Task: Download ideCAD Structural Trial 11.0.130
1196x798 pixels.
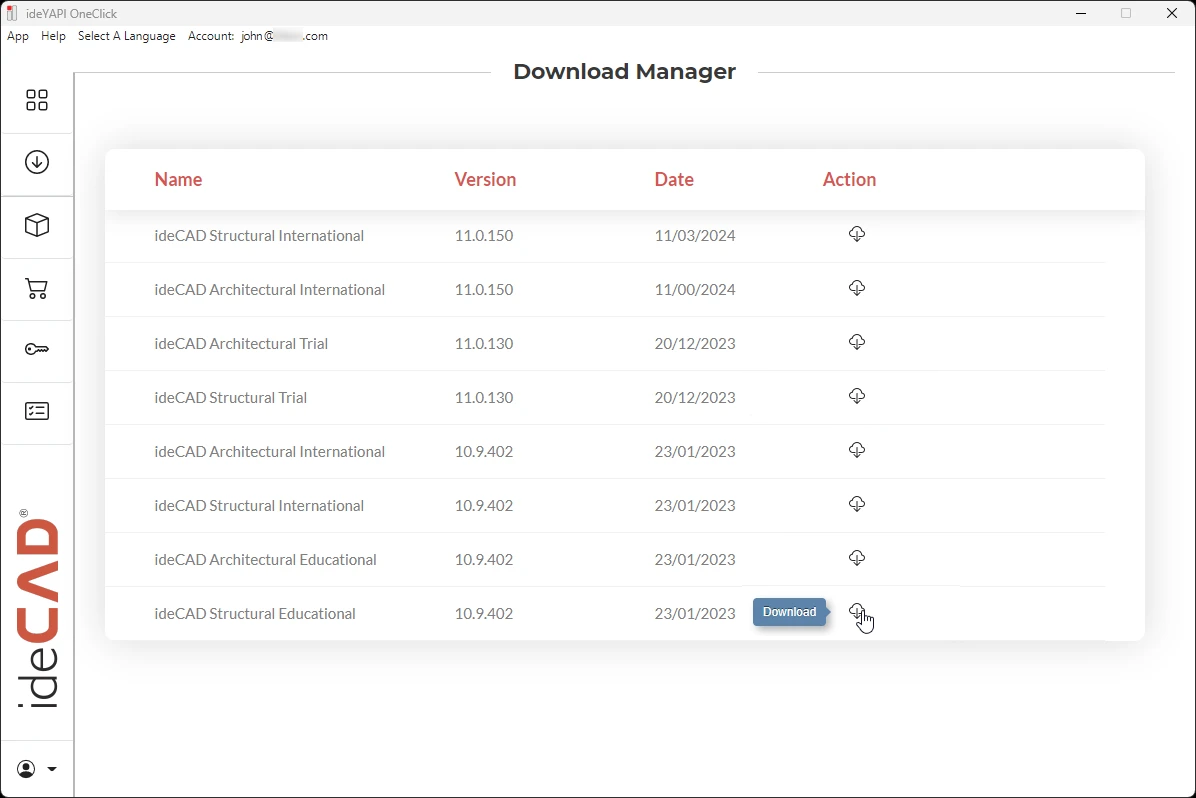Action: click(x=857, y=396)
